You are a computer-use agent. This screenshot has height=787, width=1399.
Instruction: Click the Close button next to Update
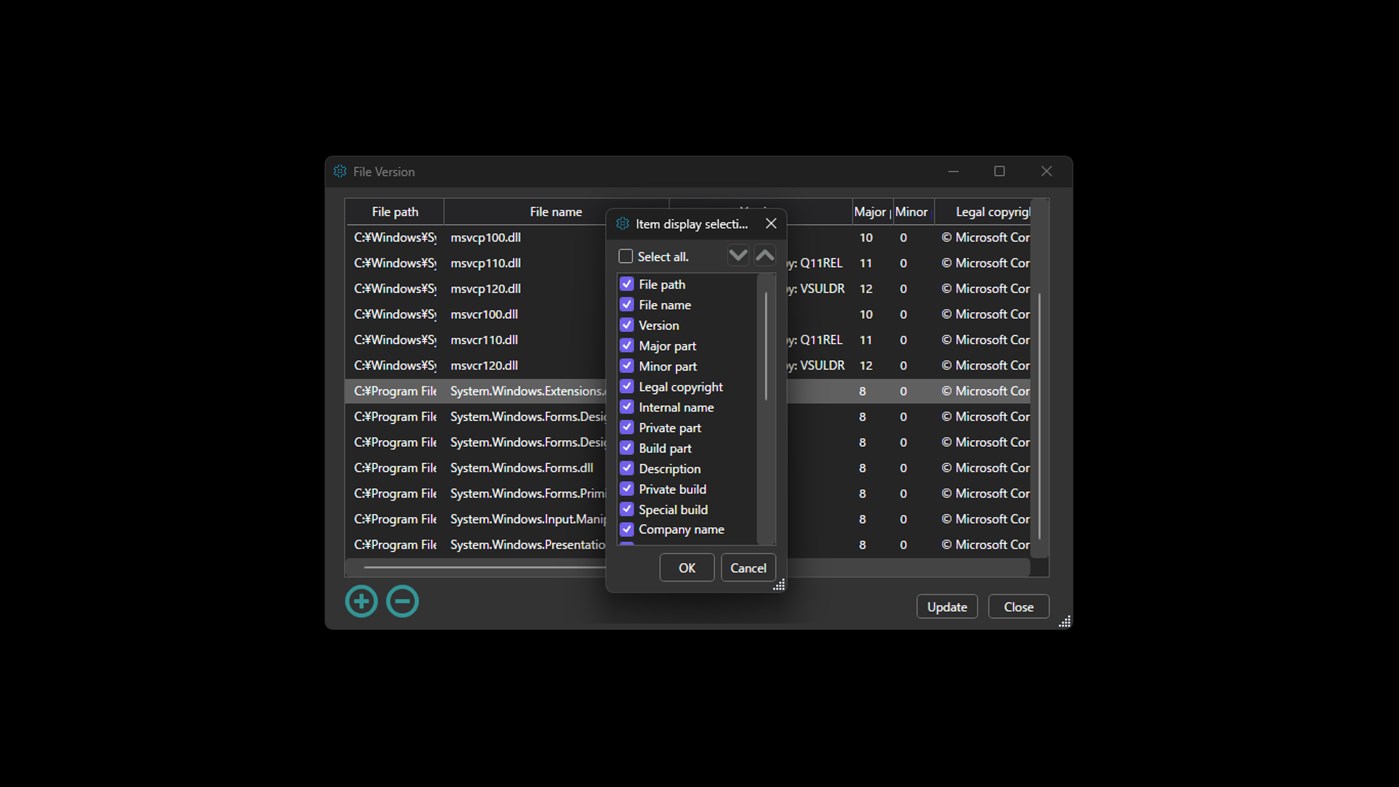[1018, 606]
